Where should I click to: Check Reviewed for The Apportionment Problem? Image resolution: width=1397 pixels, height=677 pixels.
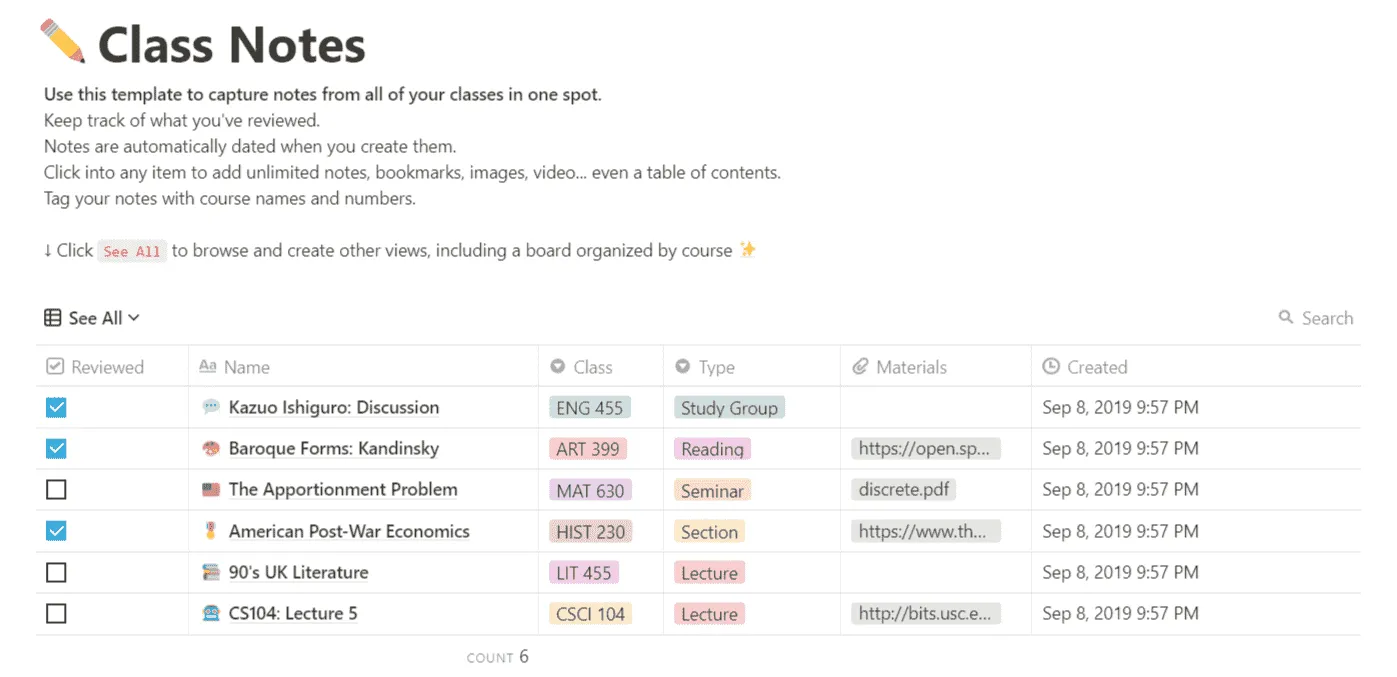point(56,489)
